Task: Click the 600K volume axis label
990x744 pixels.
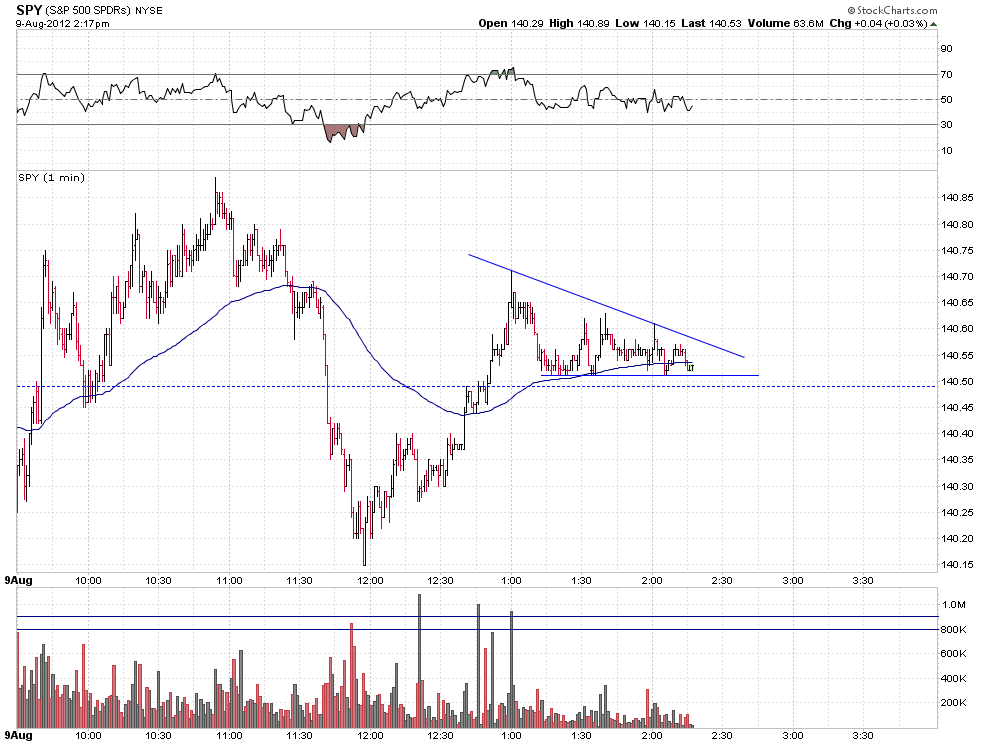Action: tap(953, 654)
